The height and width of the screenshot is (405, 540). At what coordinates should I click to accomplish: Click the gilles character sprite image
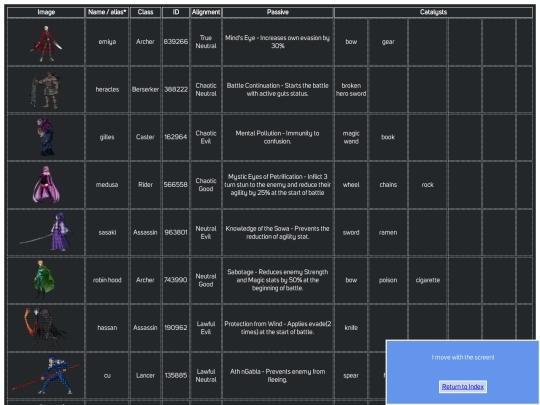46,137
